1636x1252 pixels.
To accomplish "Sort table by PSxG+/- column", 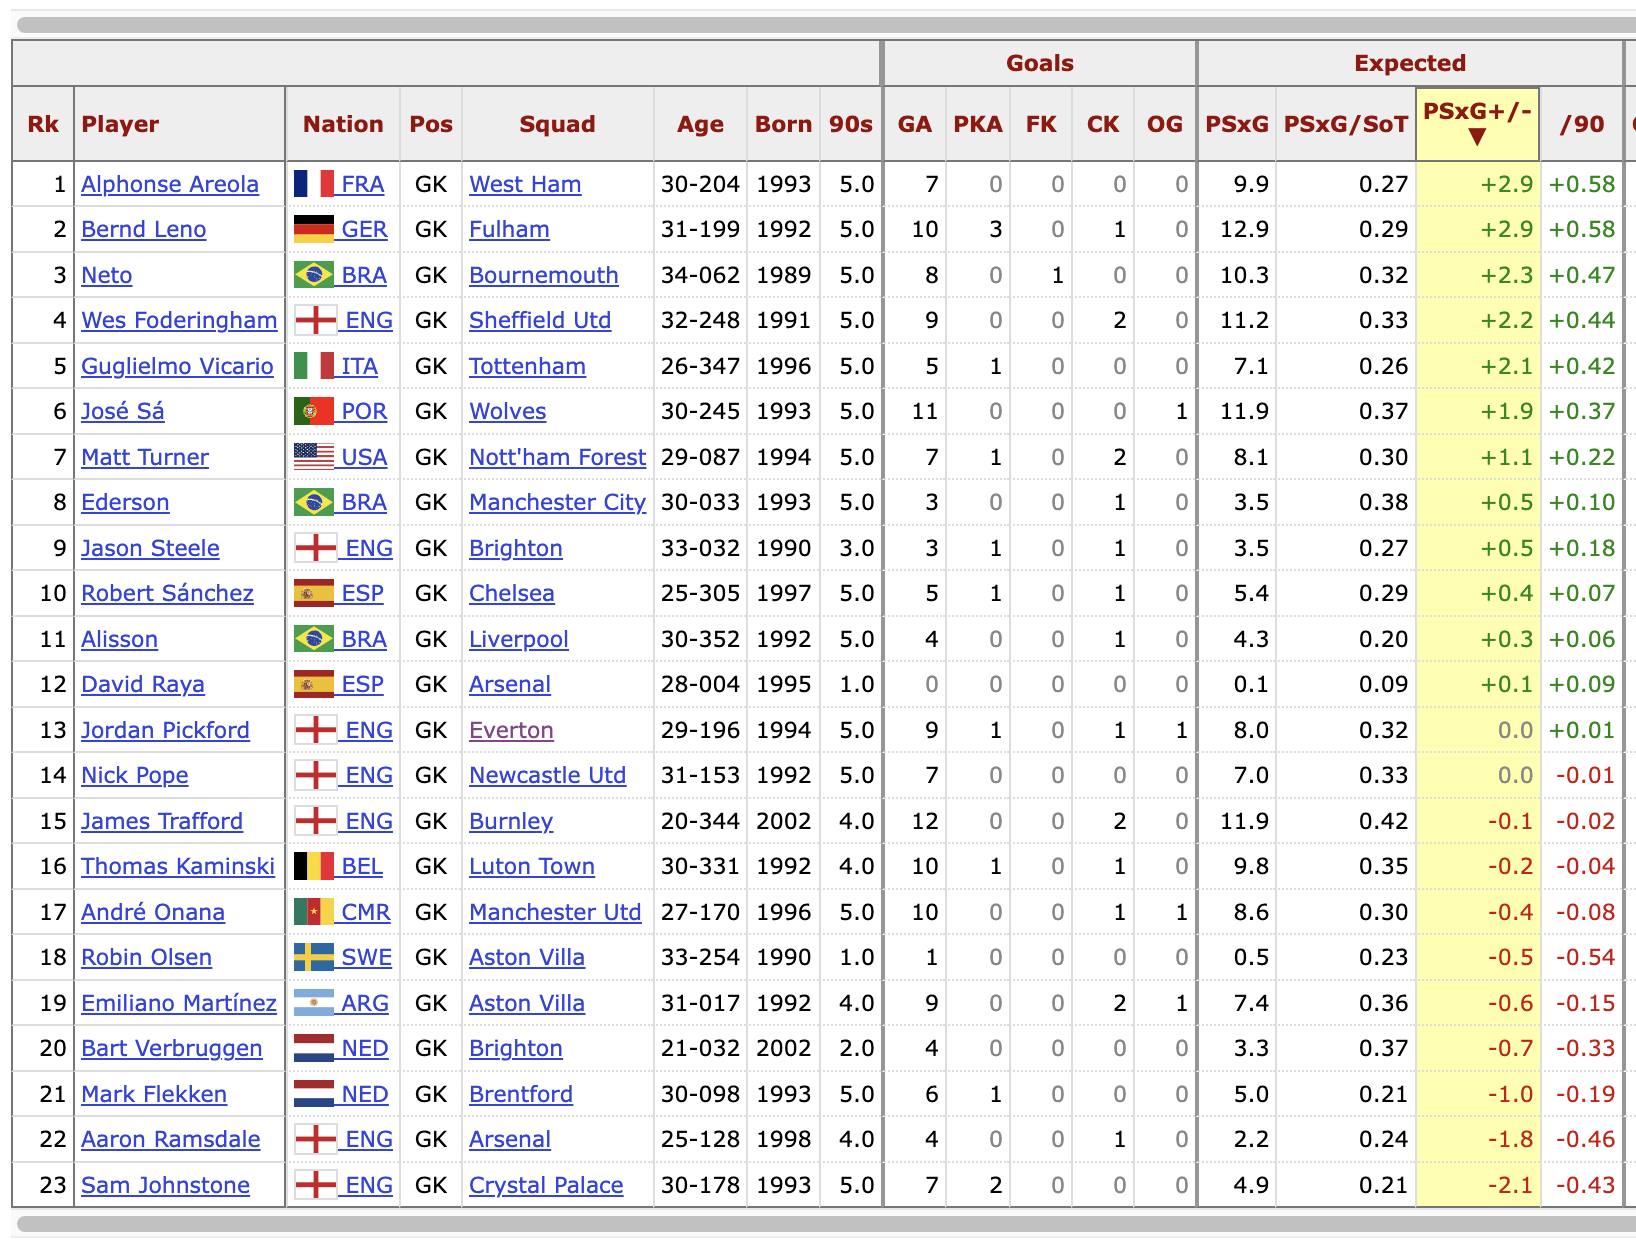I will pos(1477,124).
